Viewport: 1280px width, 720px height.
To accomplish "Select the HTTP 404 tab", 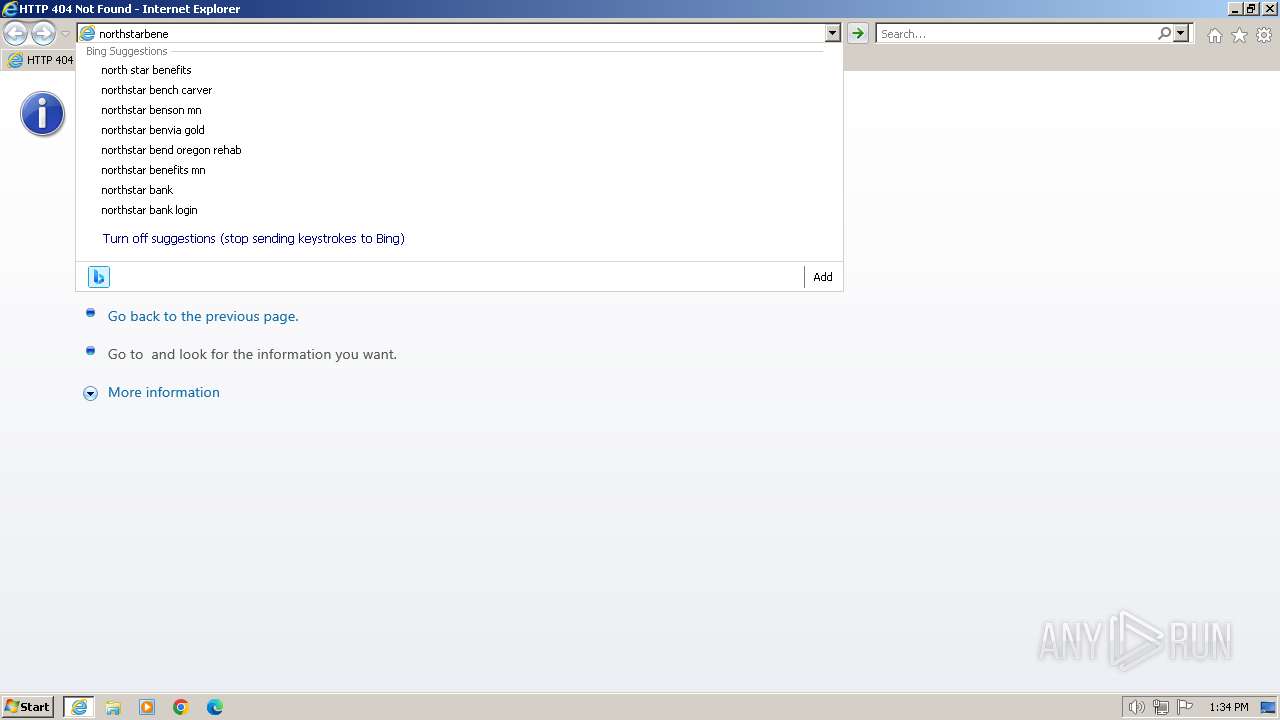I will [x=40, y=60].
